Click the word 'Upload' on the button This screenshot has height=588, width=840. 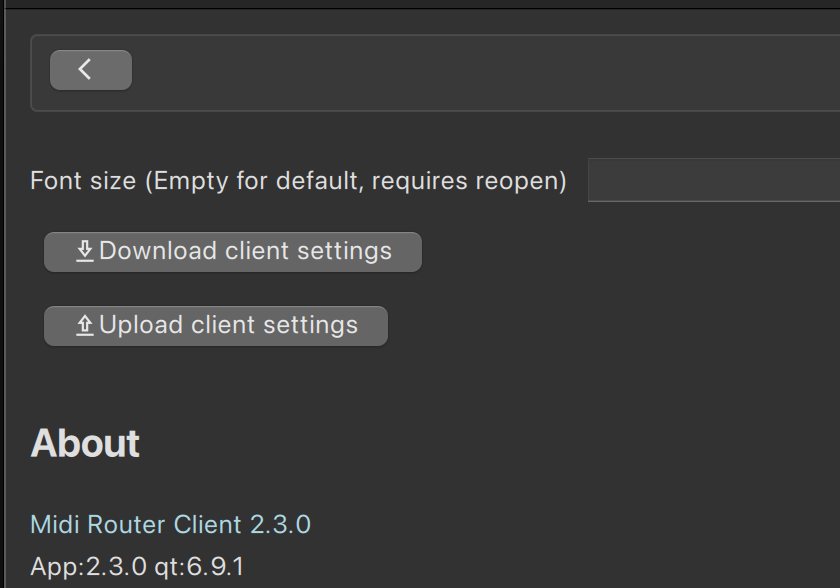(x=141, y=325)
